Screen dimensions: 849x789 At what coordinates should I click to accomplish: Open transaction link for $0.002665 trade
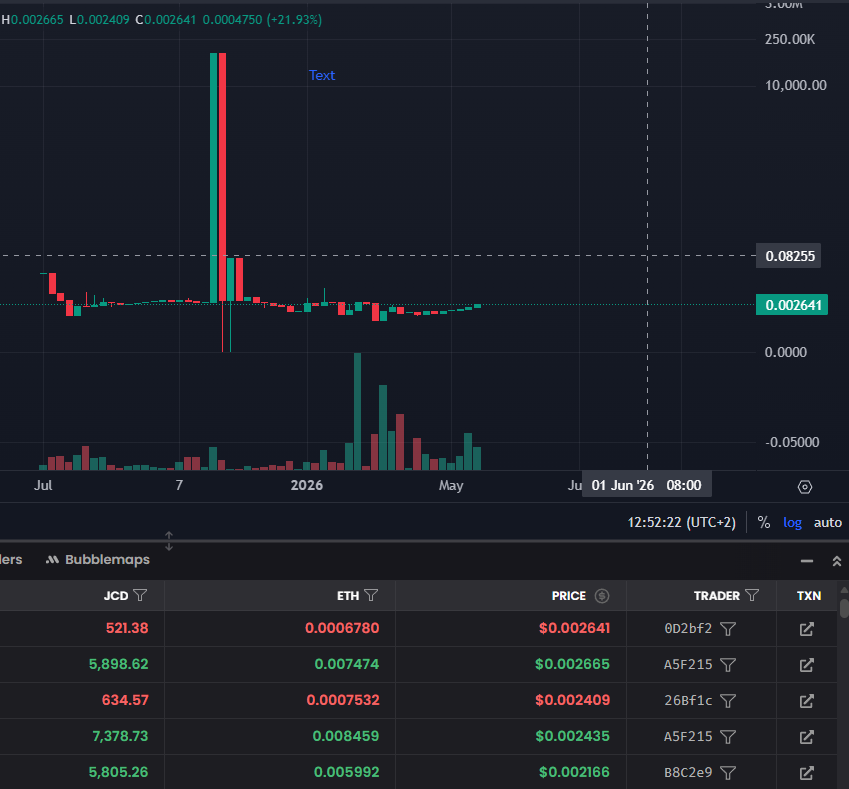[x=807, y=664]
